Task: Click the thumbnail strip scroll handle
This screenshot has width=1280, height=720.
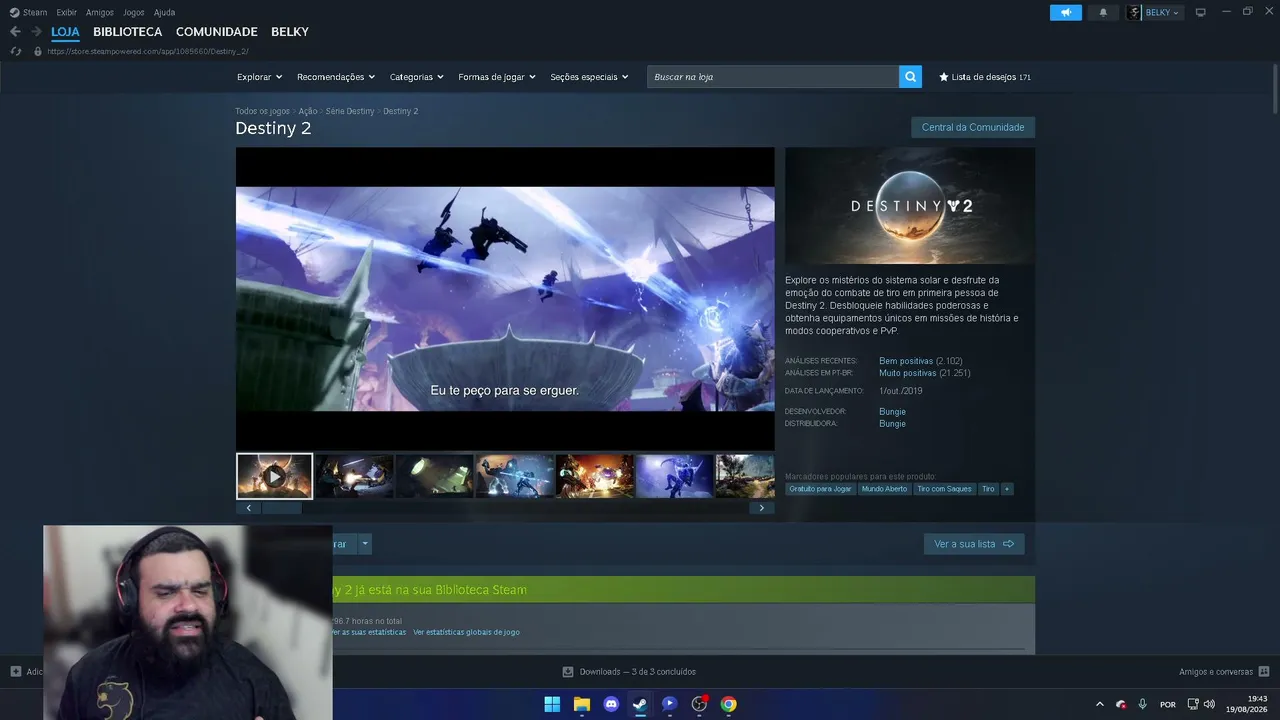Action: click(x=282, y=508)
